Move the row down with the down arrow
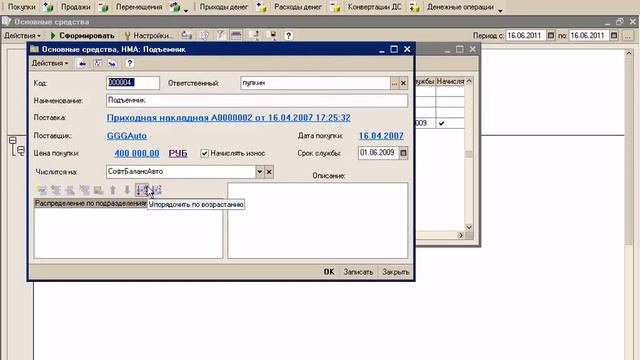640x360 pixels. 127,190
